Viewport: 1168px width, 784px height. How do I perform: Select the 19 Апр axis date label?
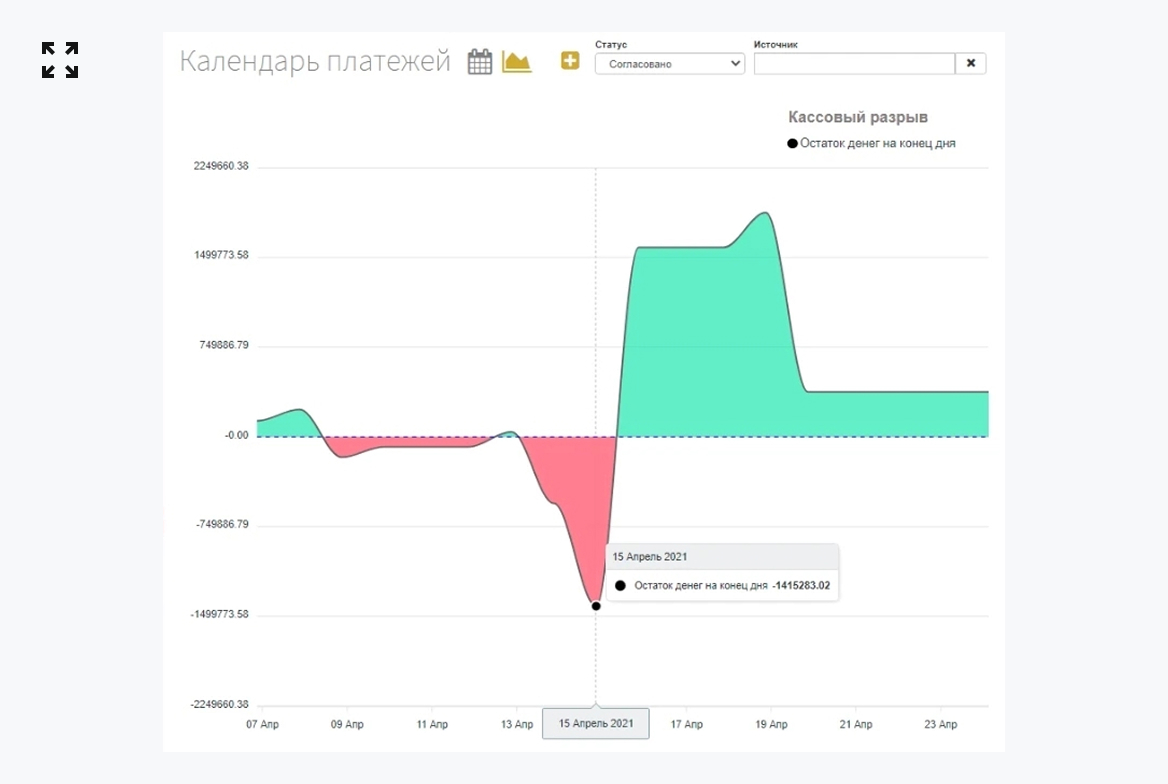(771, 724)
